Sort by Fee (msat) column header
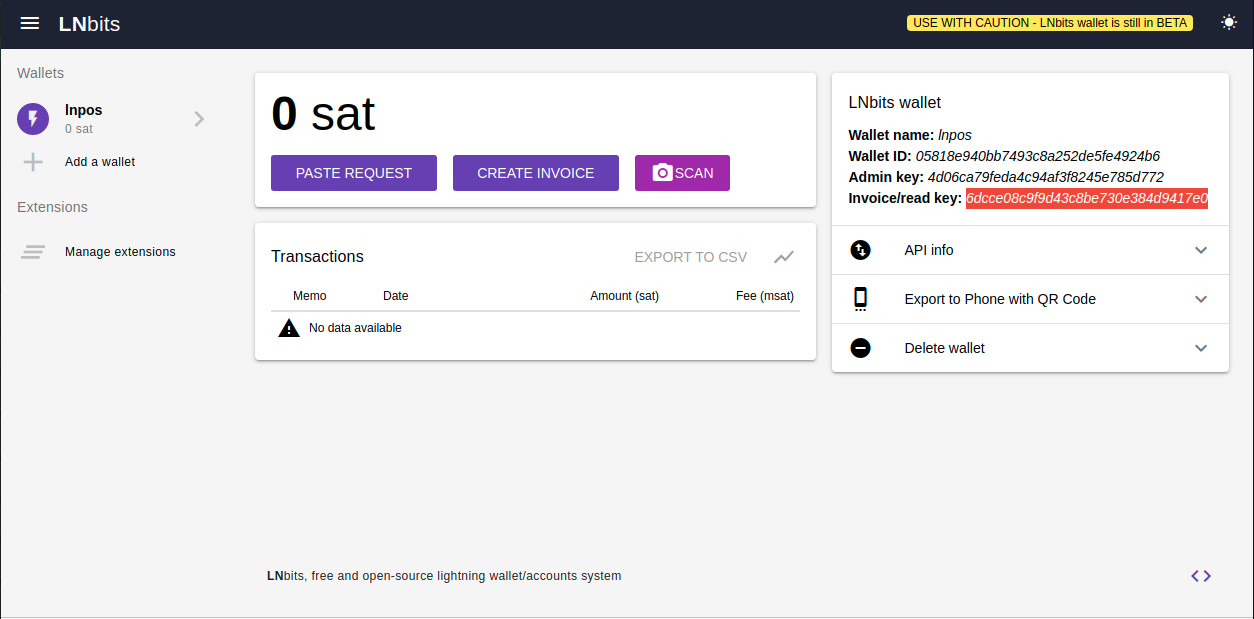Screen dimensions: 1254x619 (765, 296)
